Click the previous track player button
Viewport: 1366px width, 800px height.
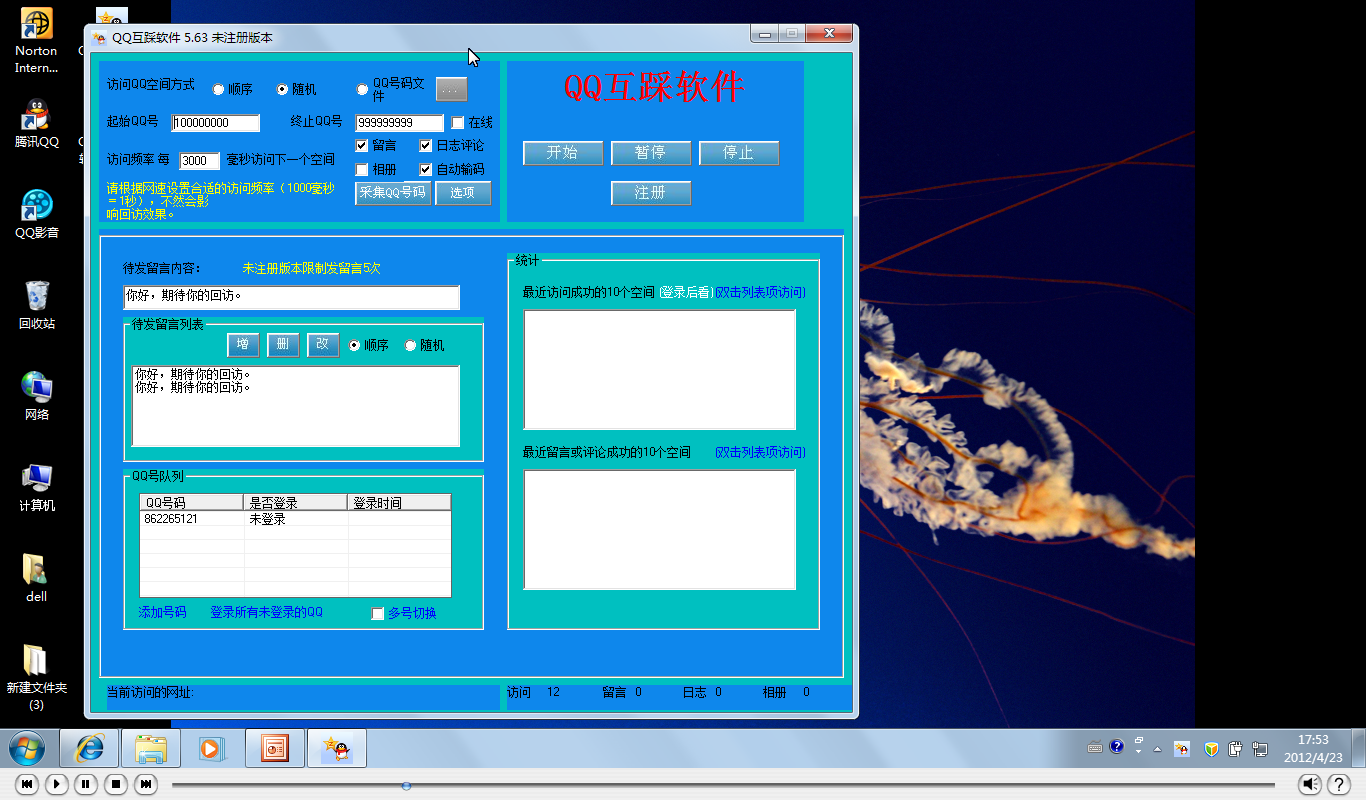[x=27, y=784]
